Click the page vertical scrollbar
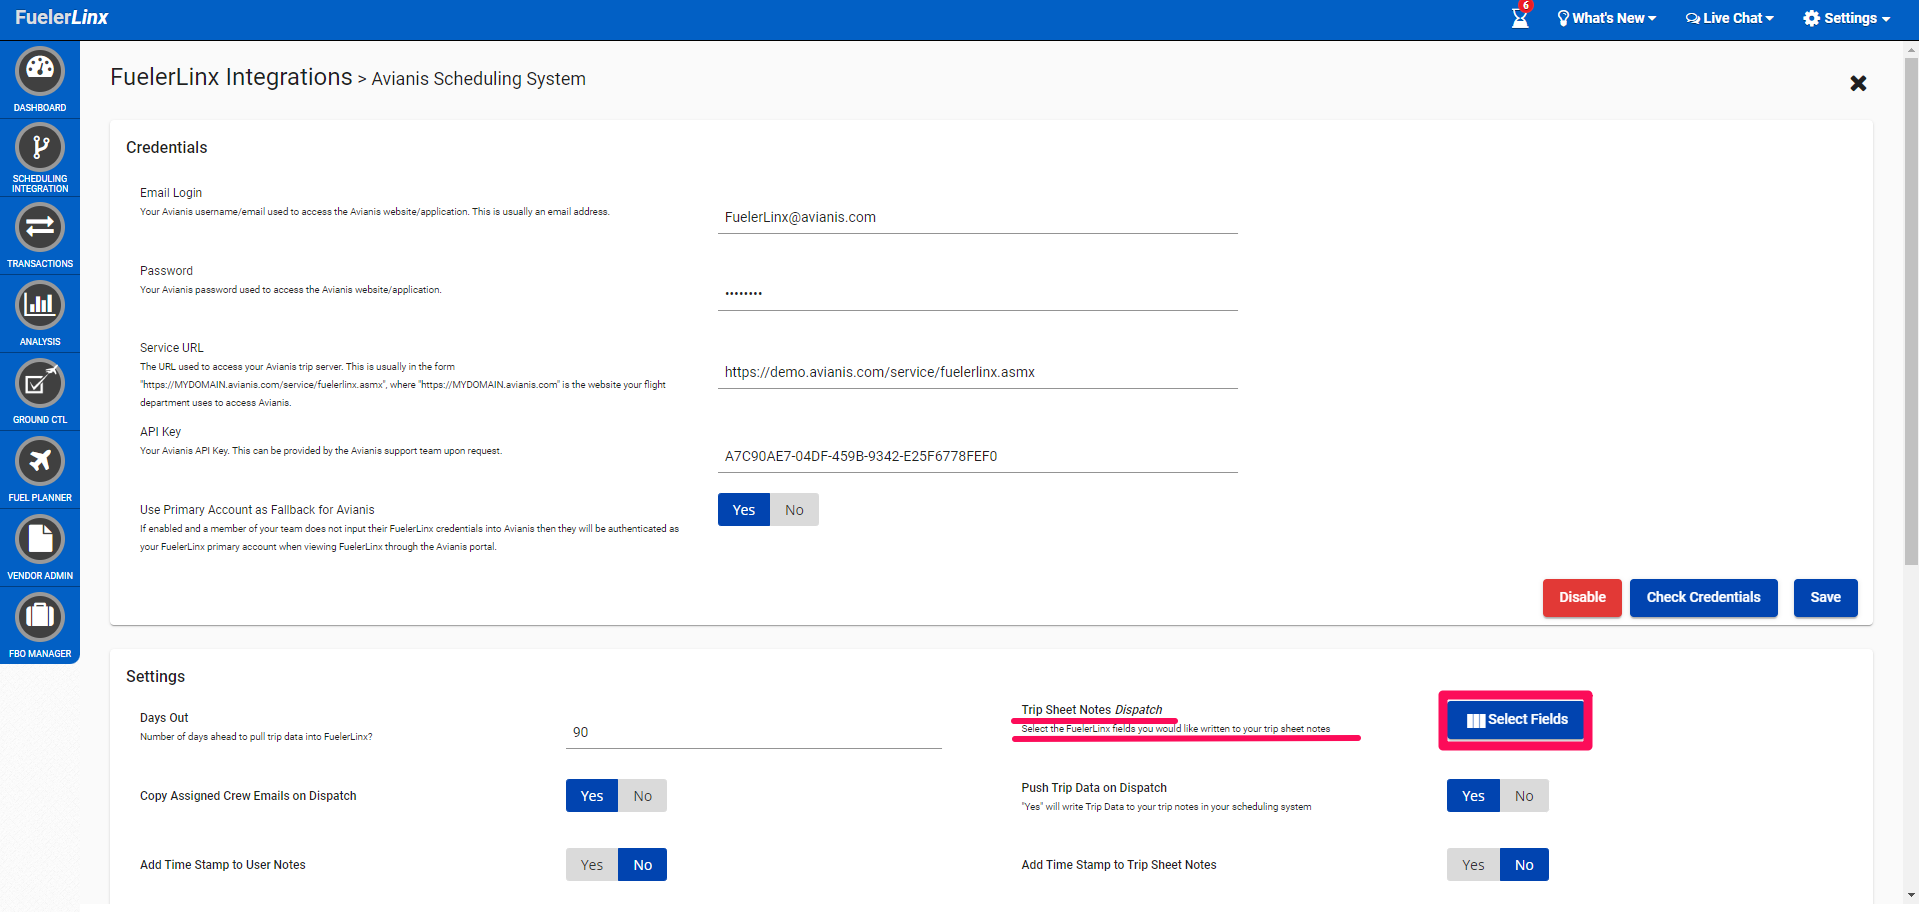Viewport: 1919px width, 924px height. (1911, 310)
